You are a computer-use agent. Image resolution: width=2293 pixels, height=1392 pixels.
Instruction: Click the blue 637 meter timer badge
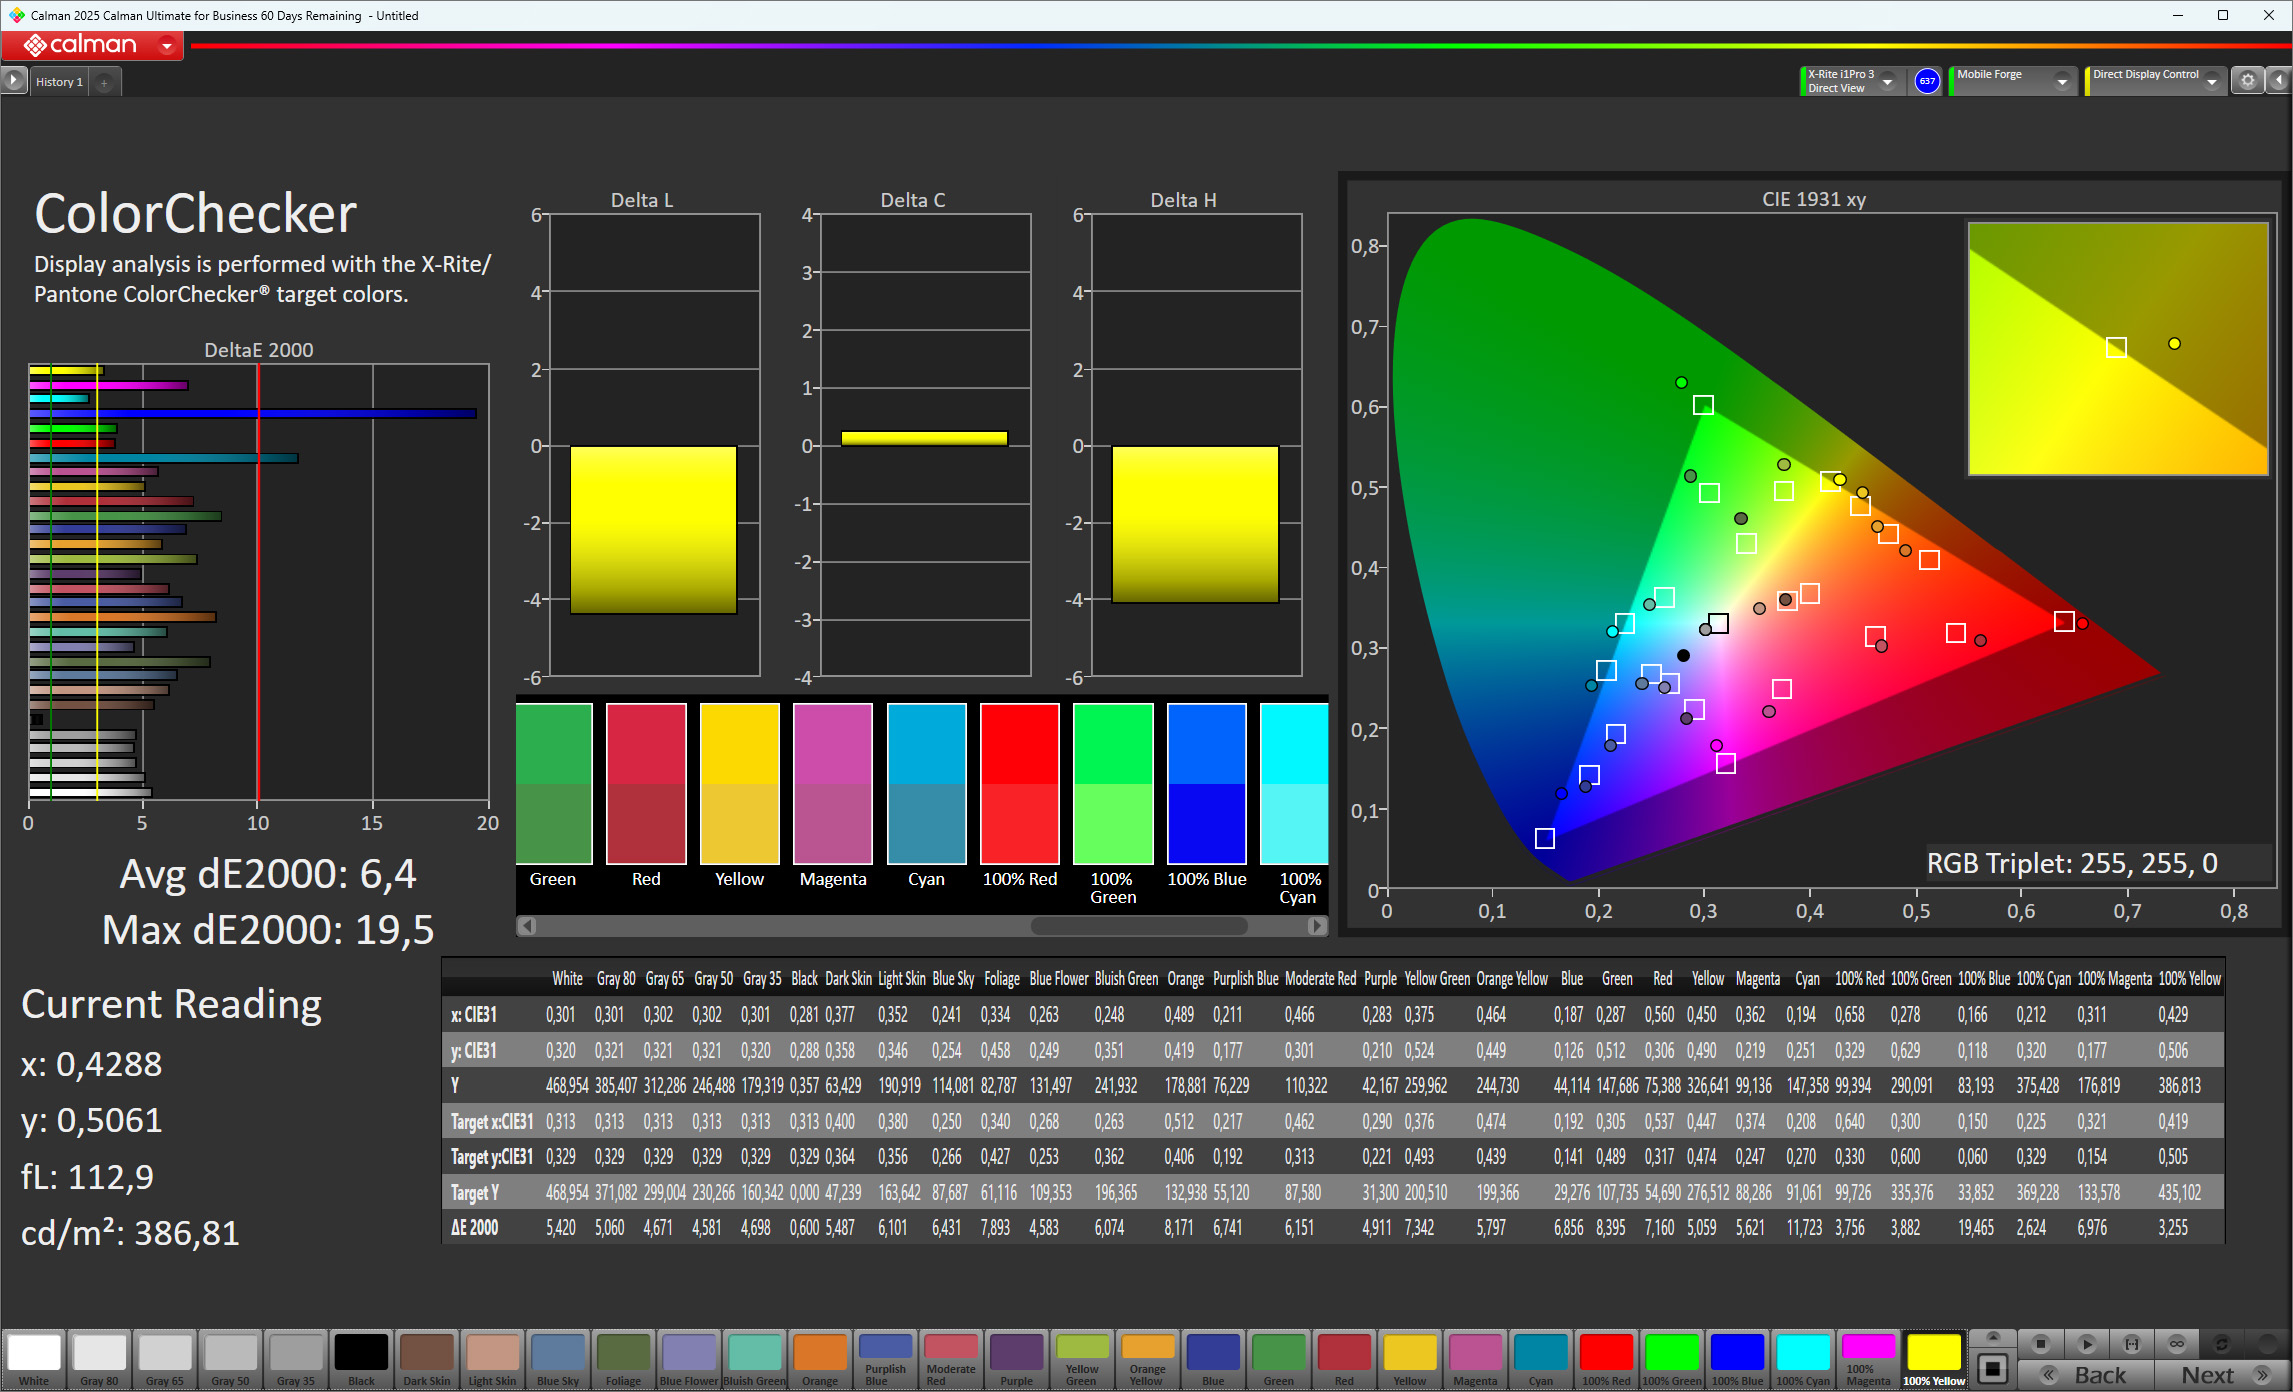point(1926,81)
